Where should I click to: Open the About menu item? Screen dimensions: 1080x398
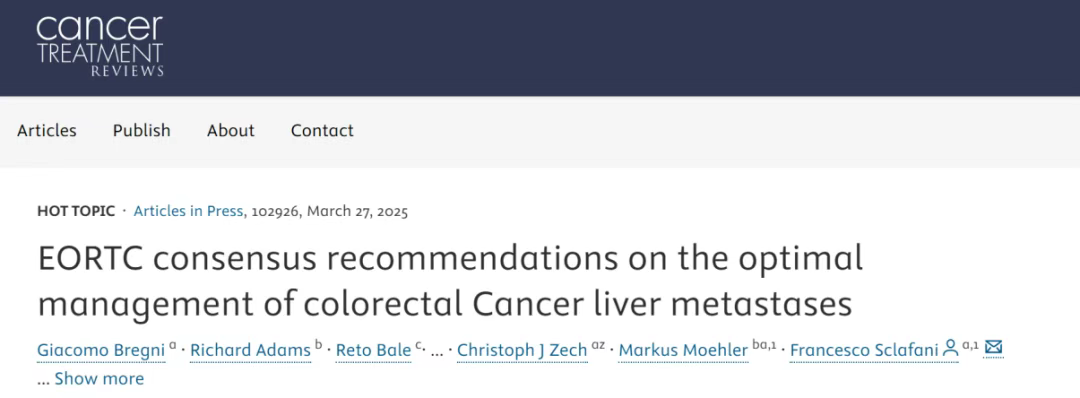pos(231,131)
